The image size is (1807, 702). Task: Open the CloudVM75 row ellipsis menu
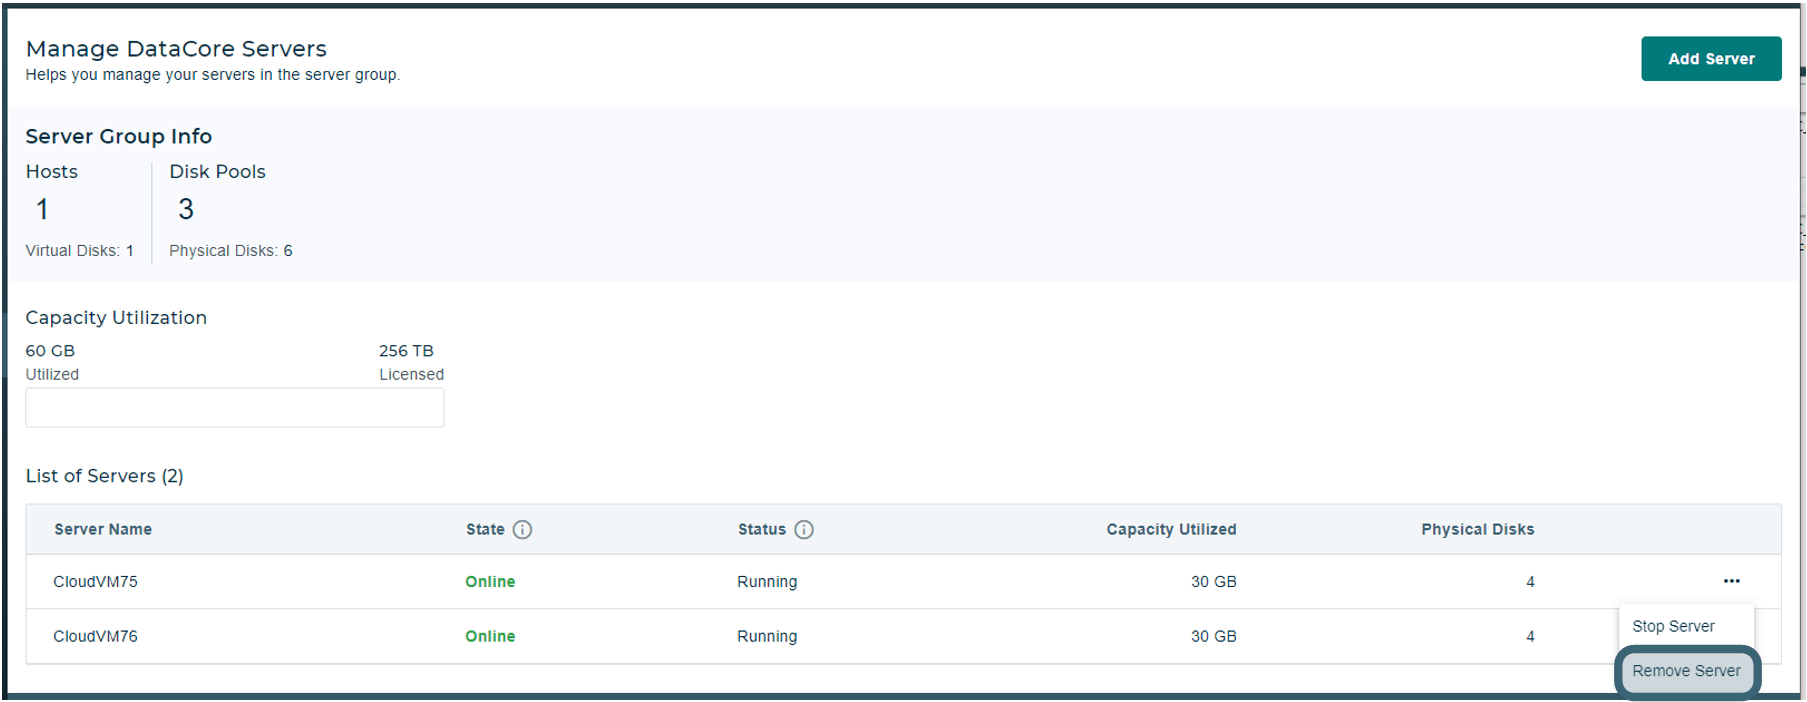1731,581
